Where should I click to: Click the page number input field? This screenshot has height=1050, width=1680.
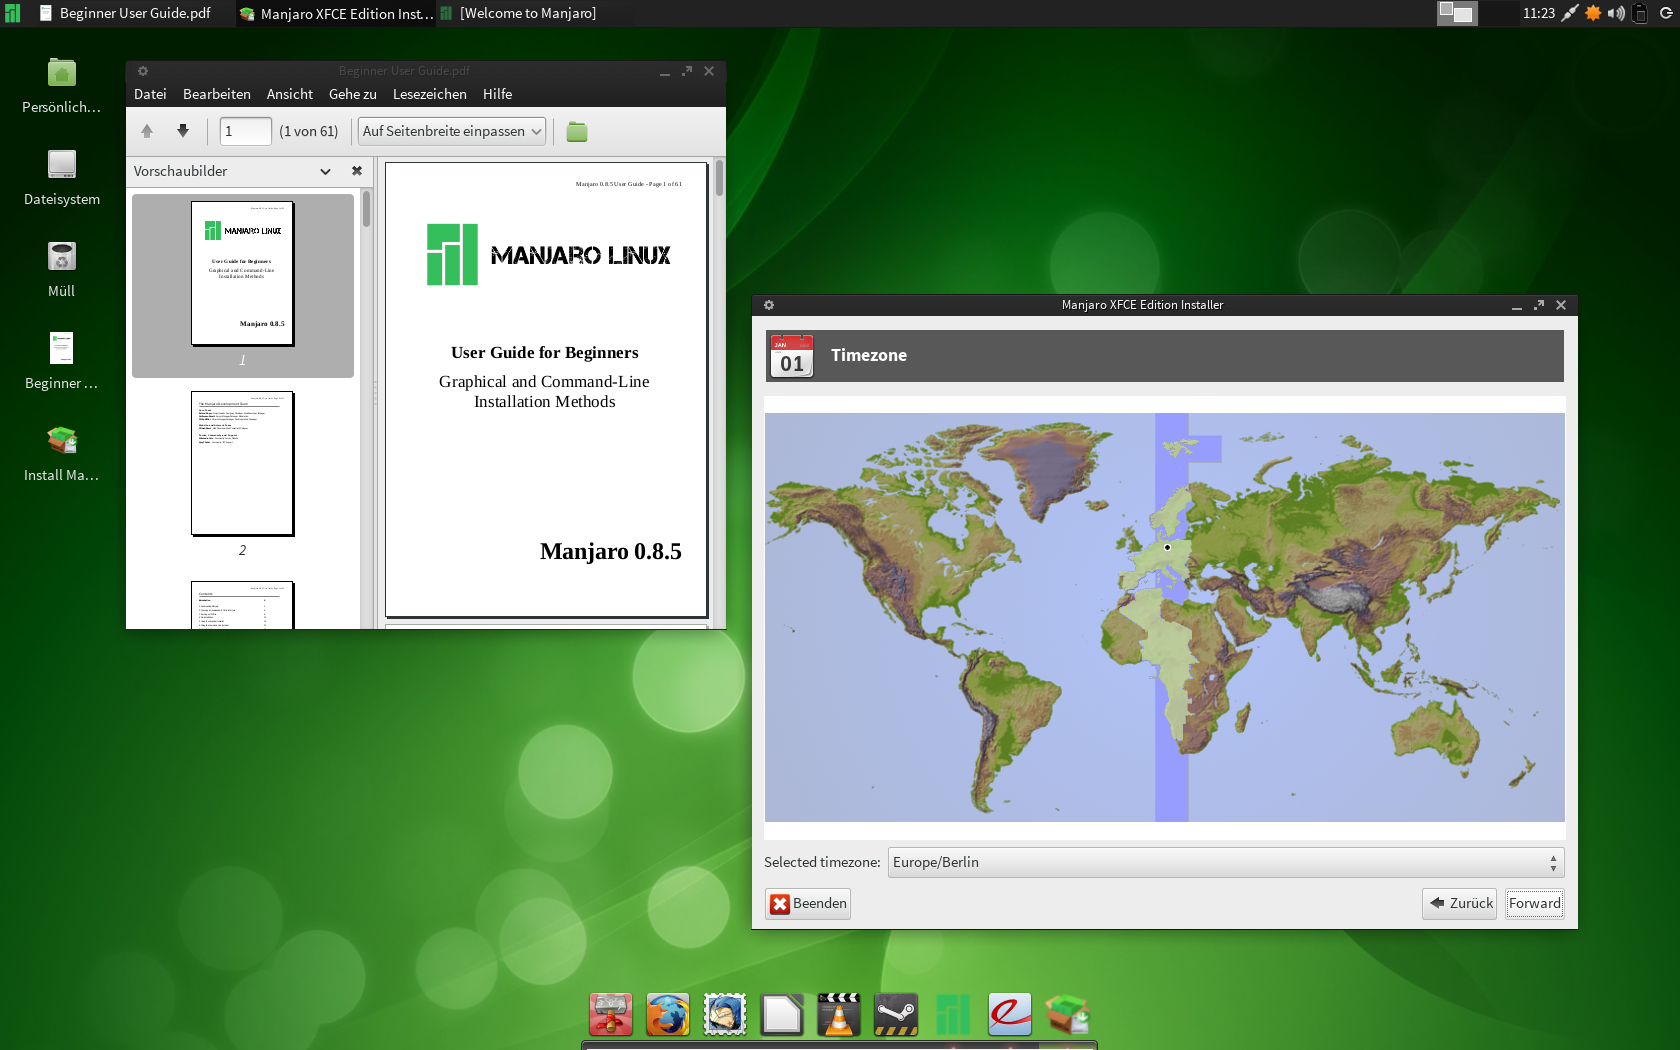point(245,131)
